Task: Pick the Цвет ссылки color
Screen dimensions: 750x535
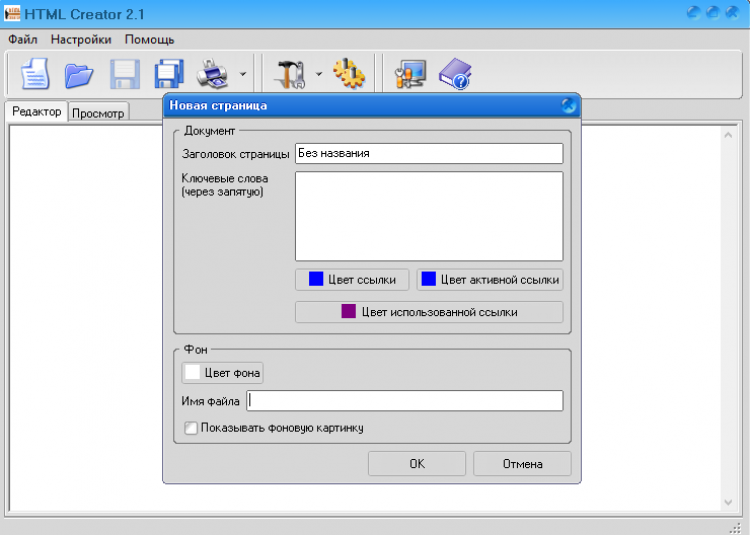Action: 352,280
